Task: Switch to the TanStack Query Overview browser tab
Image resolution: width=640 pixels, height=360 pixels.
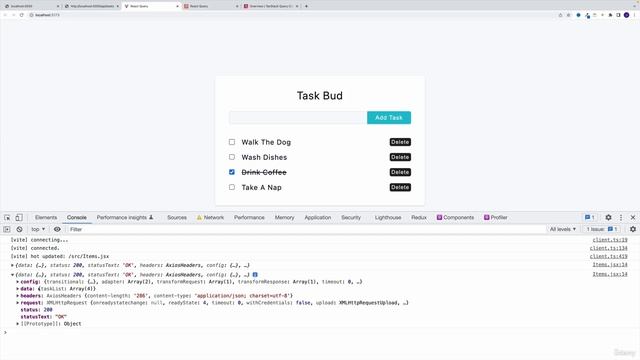Action: [x=271, y=6]
